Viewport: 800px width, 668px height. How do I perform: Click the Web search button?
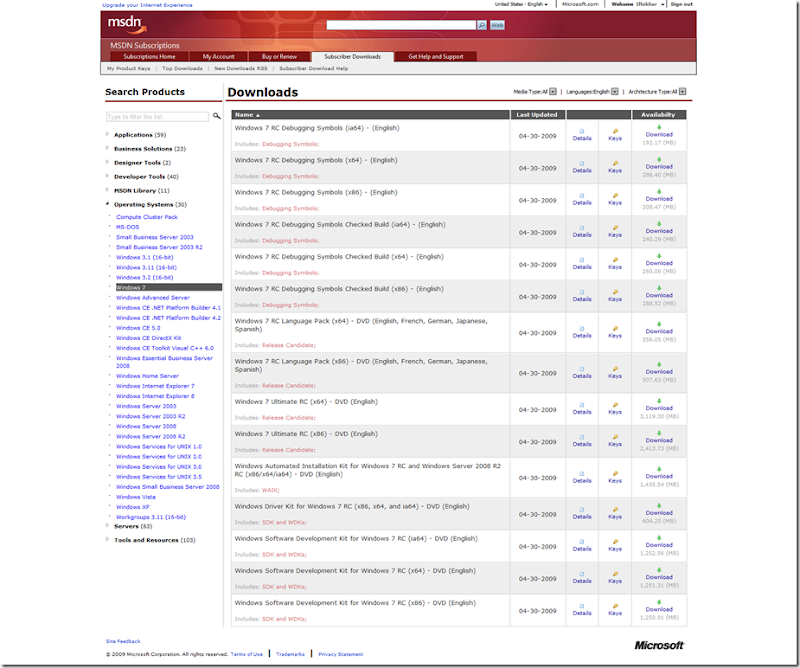497,25
